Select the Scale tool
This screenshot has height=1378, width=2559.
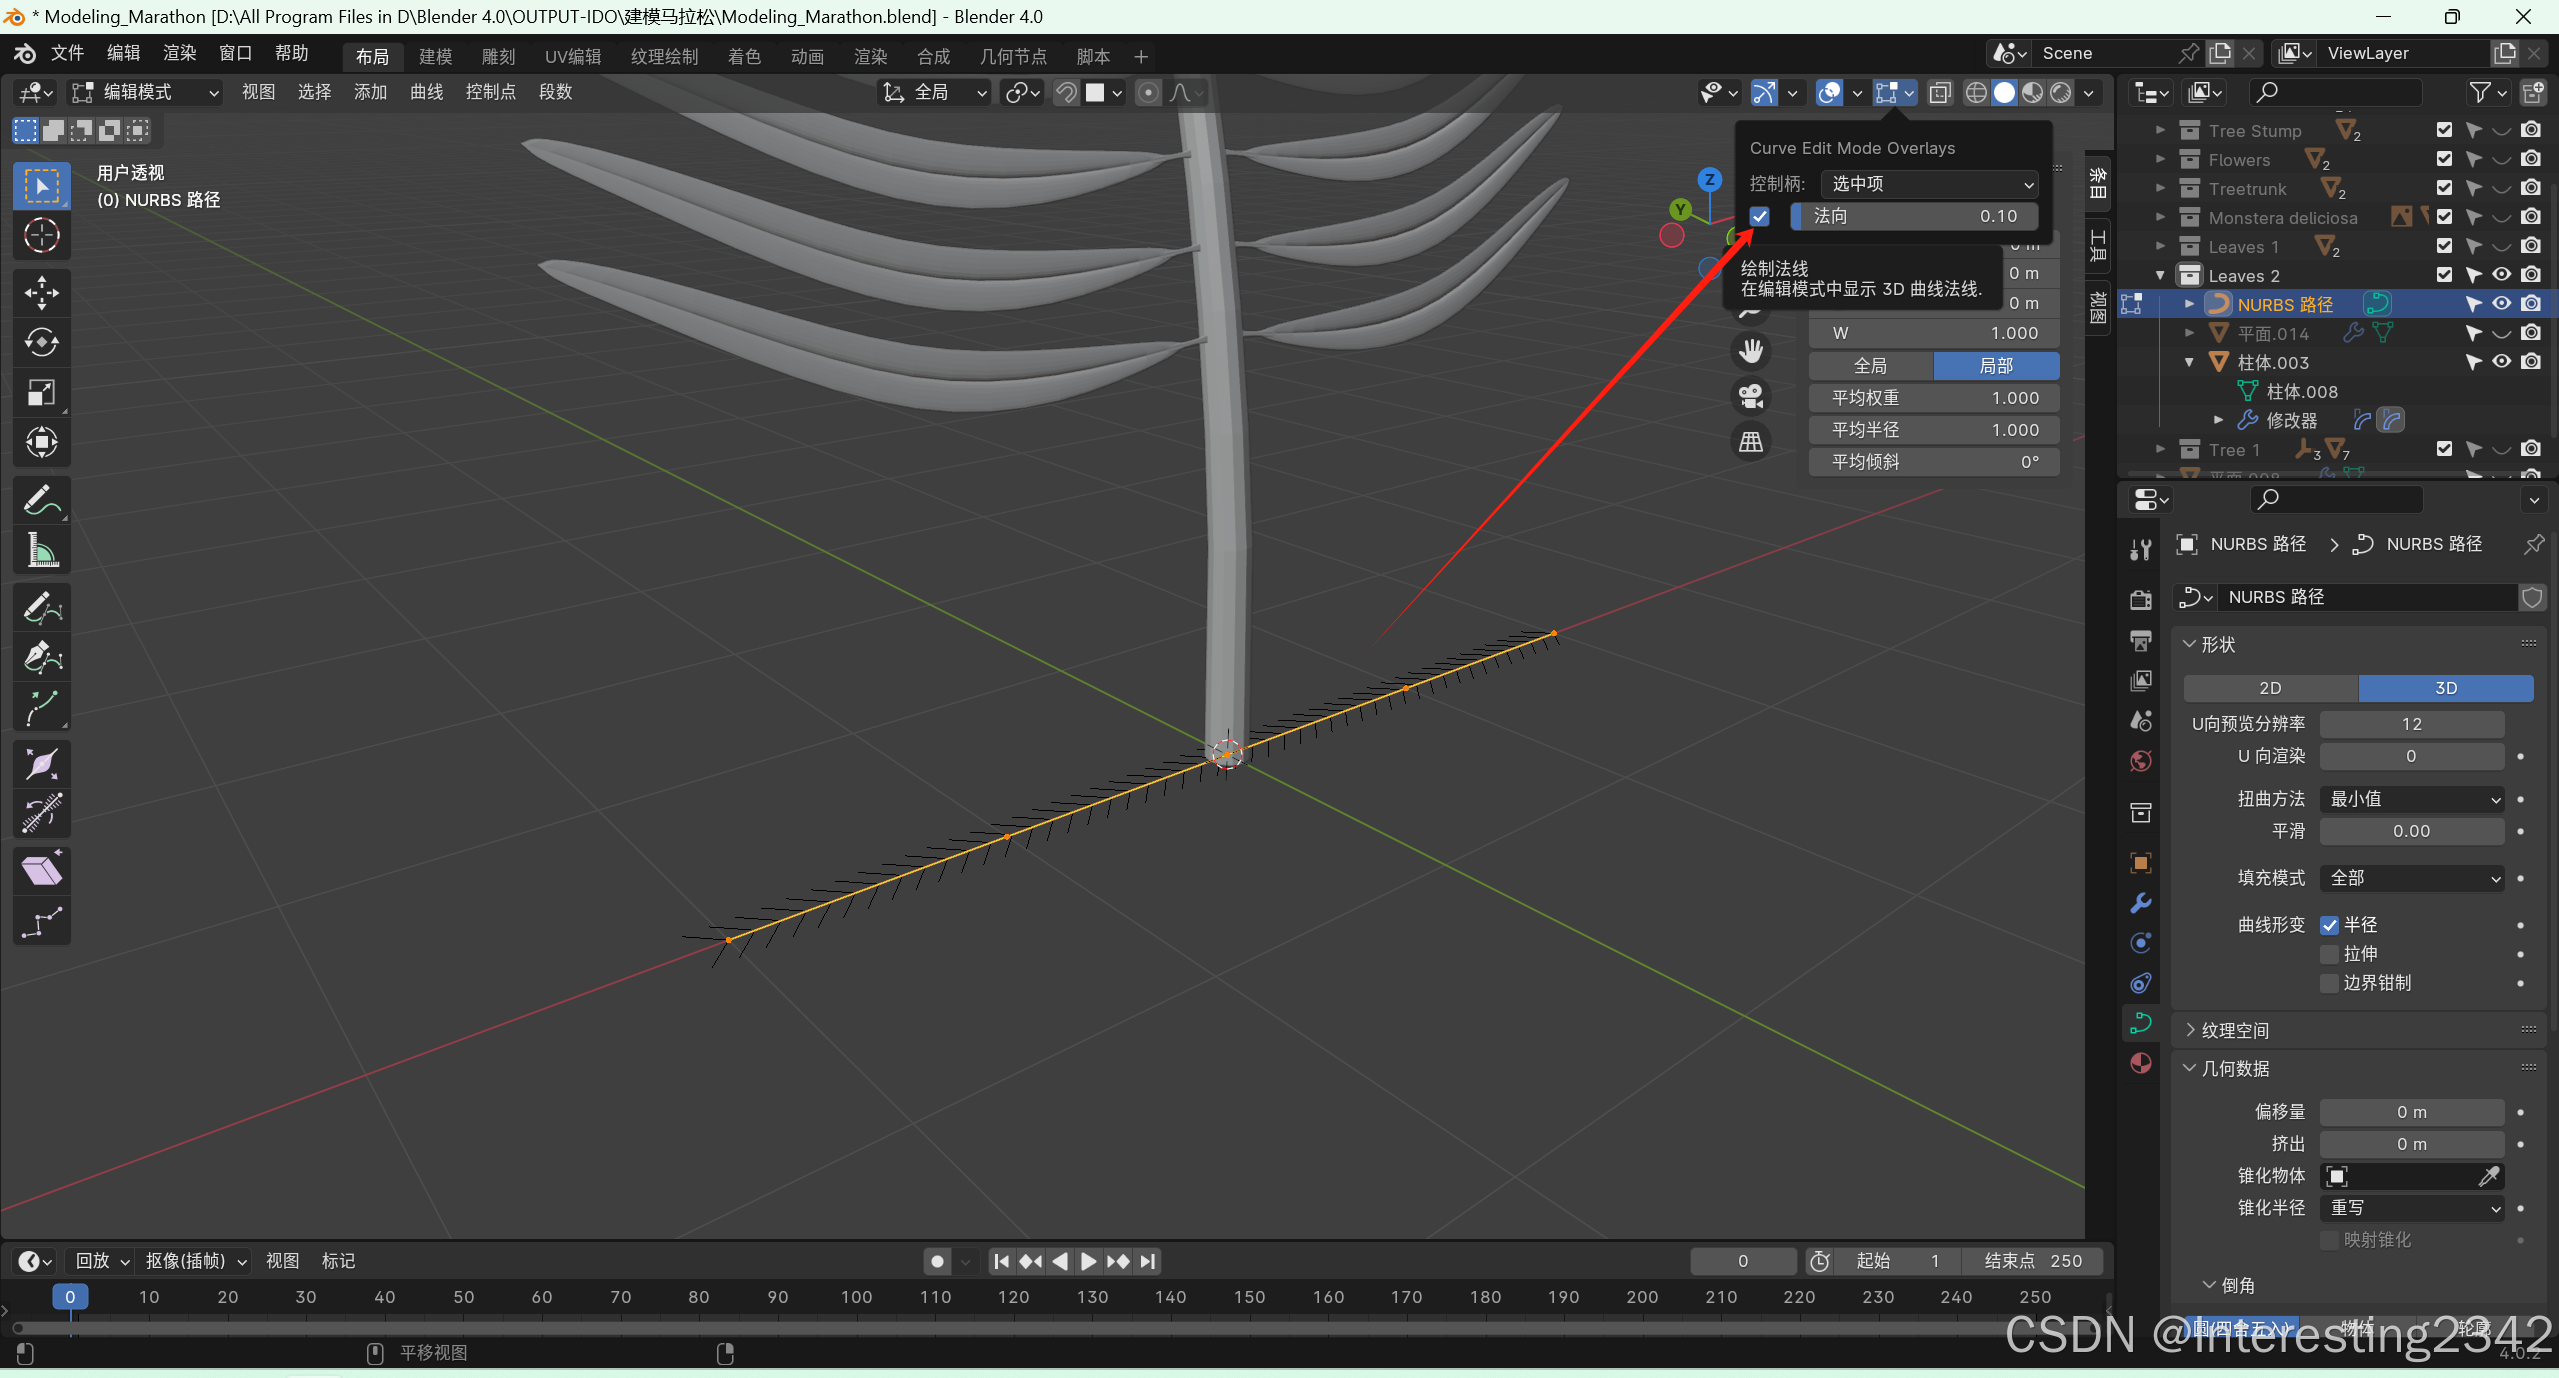[x=41, y=393]
